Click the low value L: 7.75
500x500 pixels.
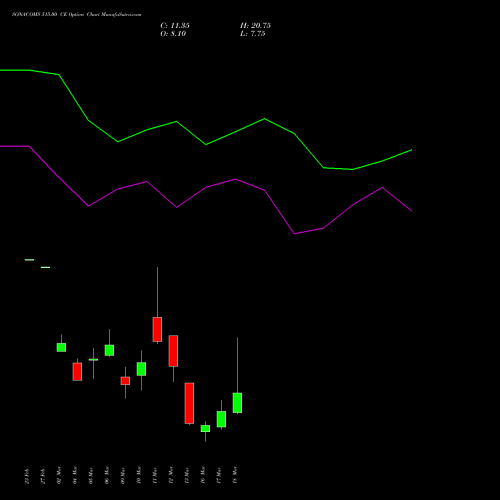click(253, 34)
